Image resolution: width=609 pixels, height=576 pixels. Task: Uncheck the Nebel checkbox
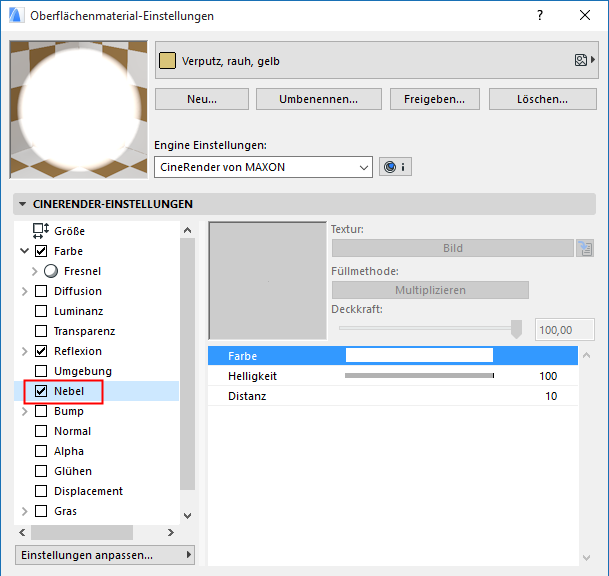click(41, 391)
